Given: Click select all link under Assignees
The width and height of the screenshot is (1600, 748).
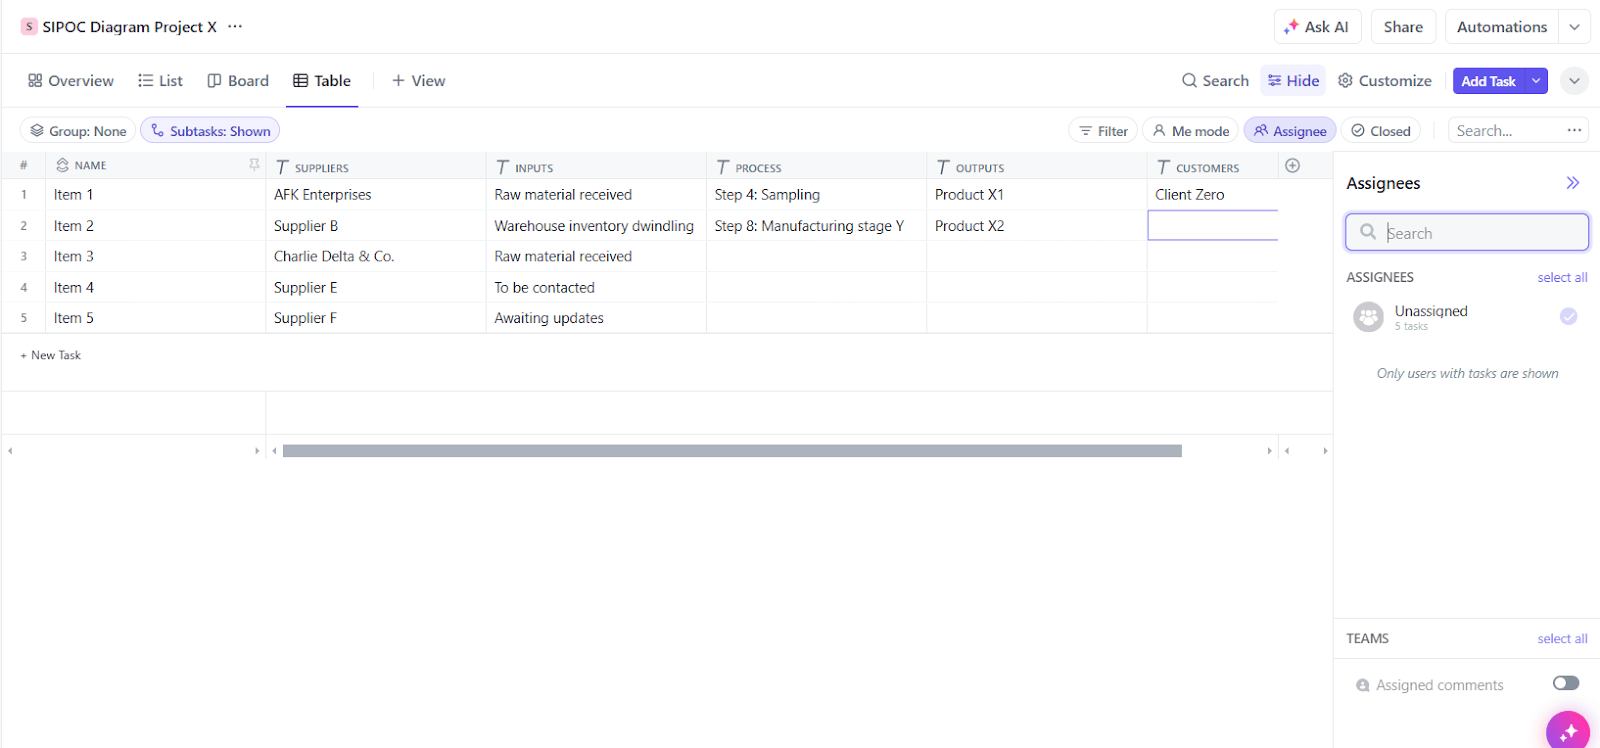Looking at the screenshot, I should (1562, 277).
